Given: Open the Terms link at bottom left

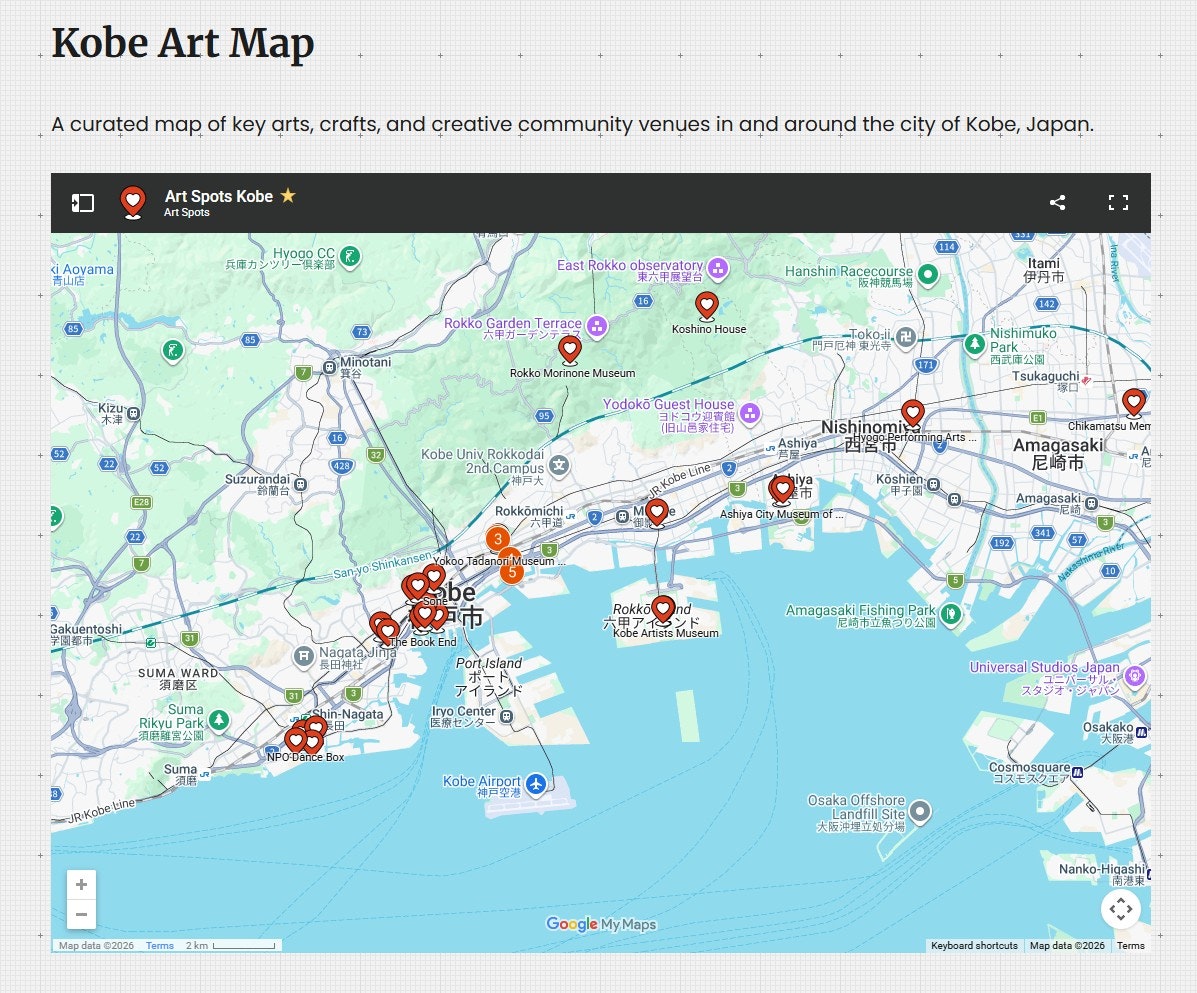Looking at the screenshot, I should (160, 946).
